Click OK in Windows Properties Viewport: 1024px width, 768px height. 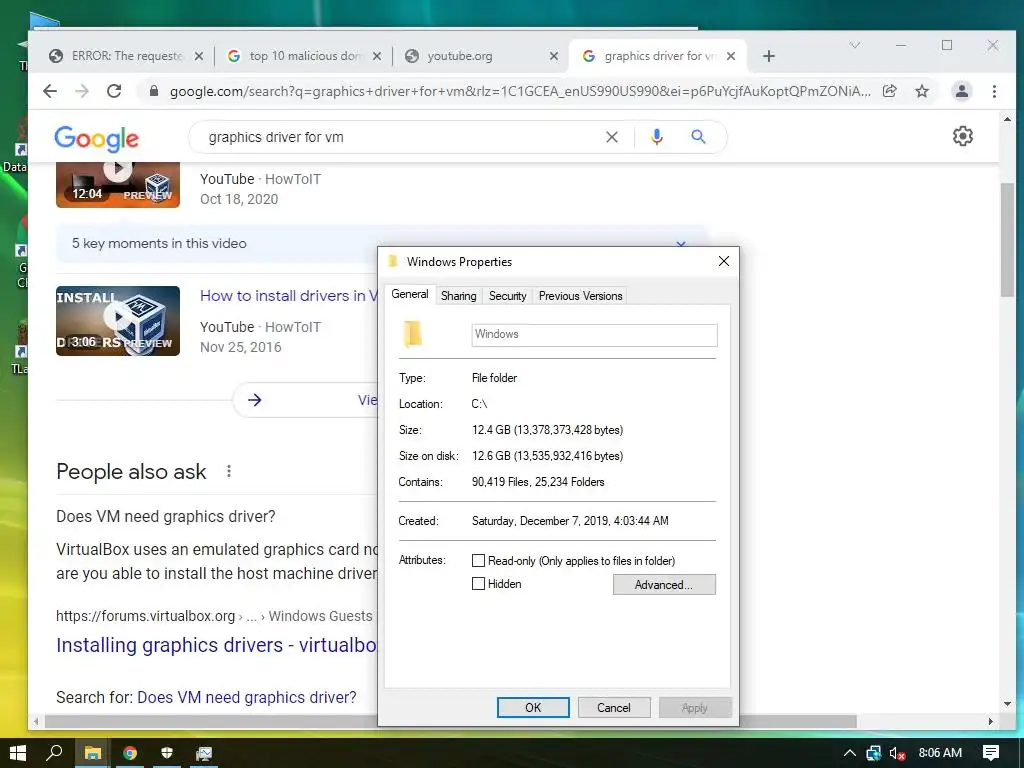coord(533,707)
